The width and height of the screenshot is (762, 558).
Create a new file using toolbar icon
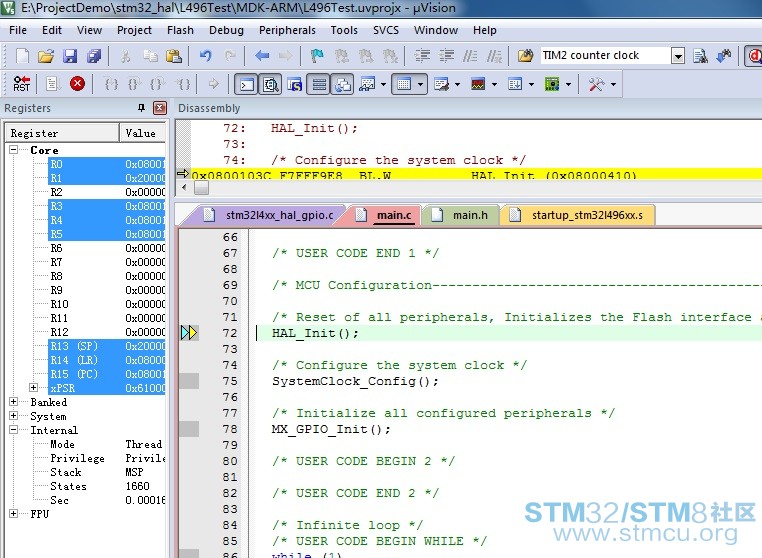coord(22,56)
